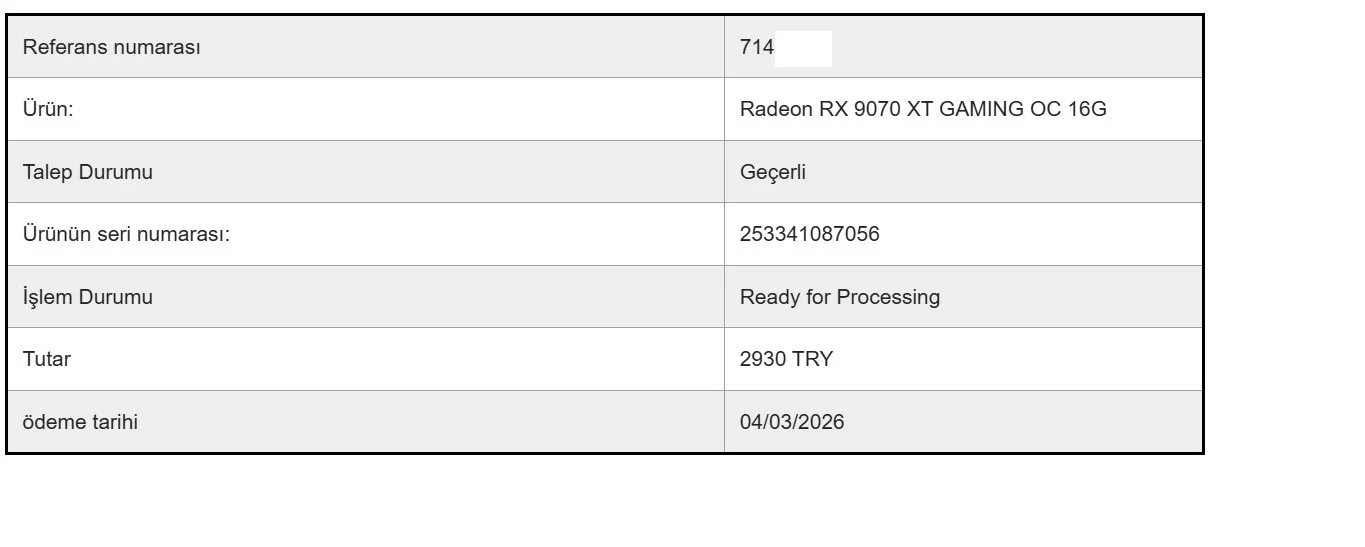Click GAMING in the product name
The height and width of the screenshot is (547, 1365).
pyautogui.click(x=980, y=109)
